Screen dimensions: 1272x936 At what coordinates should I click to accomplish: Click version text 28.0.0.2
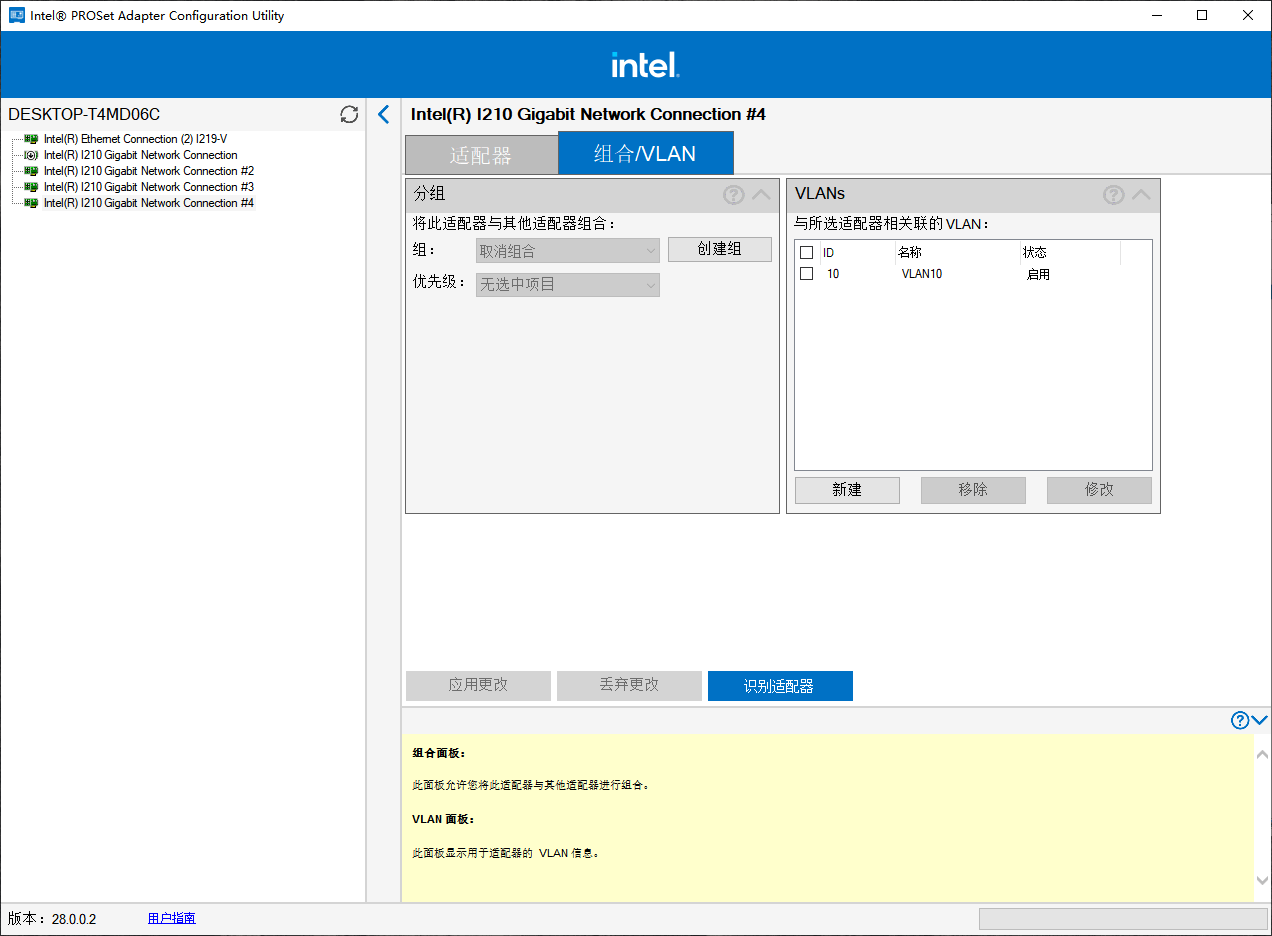coord(72,918)
